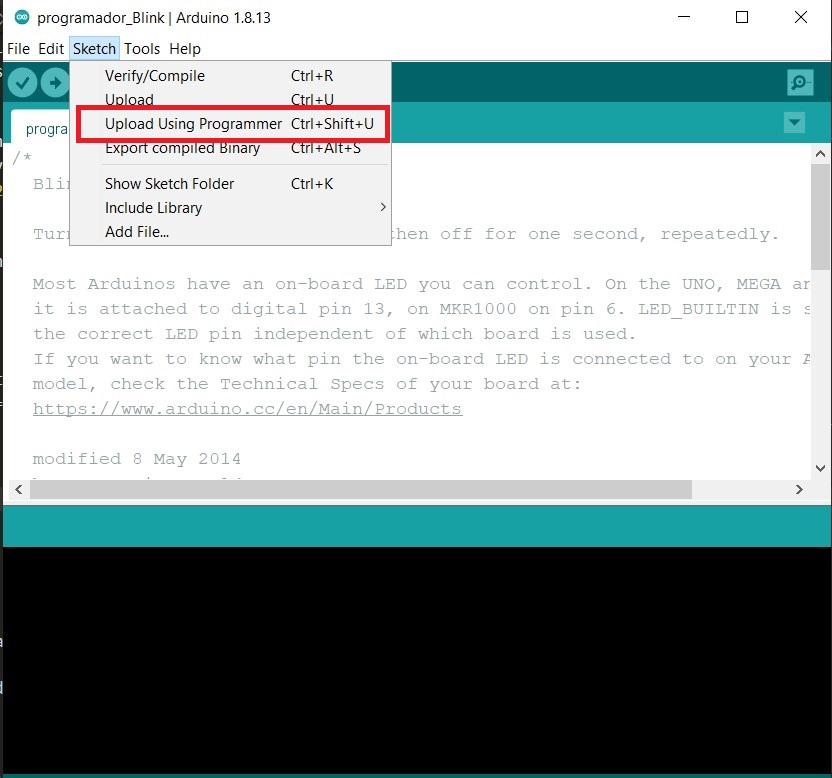Image resolution: width=832 pixels, height=778 pixels.
Task: Click the line 'it is attached to digital pin 13'
Action: [x=421, y=309]
